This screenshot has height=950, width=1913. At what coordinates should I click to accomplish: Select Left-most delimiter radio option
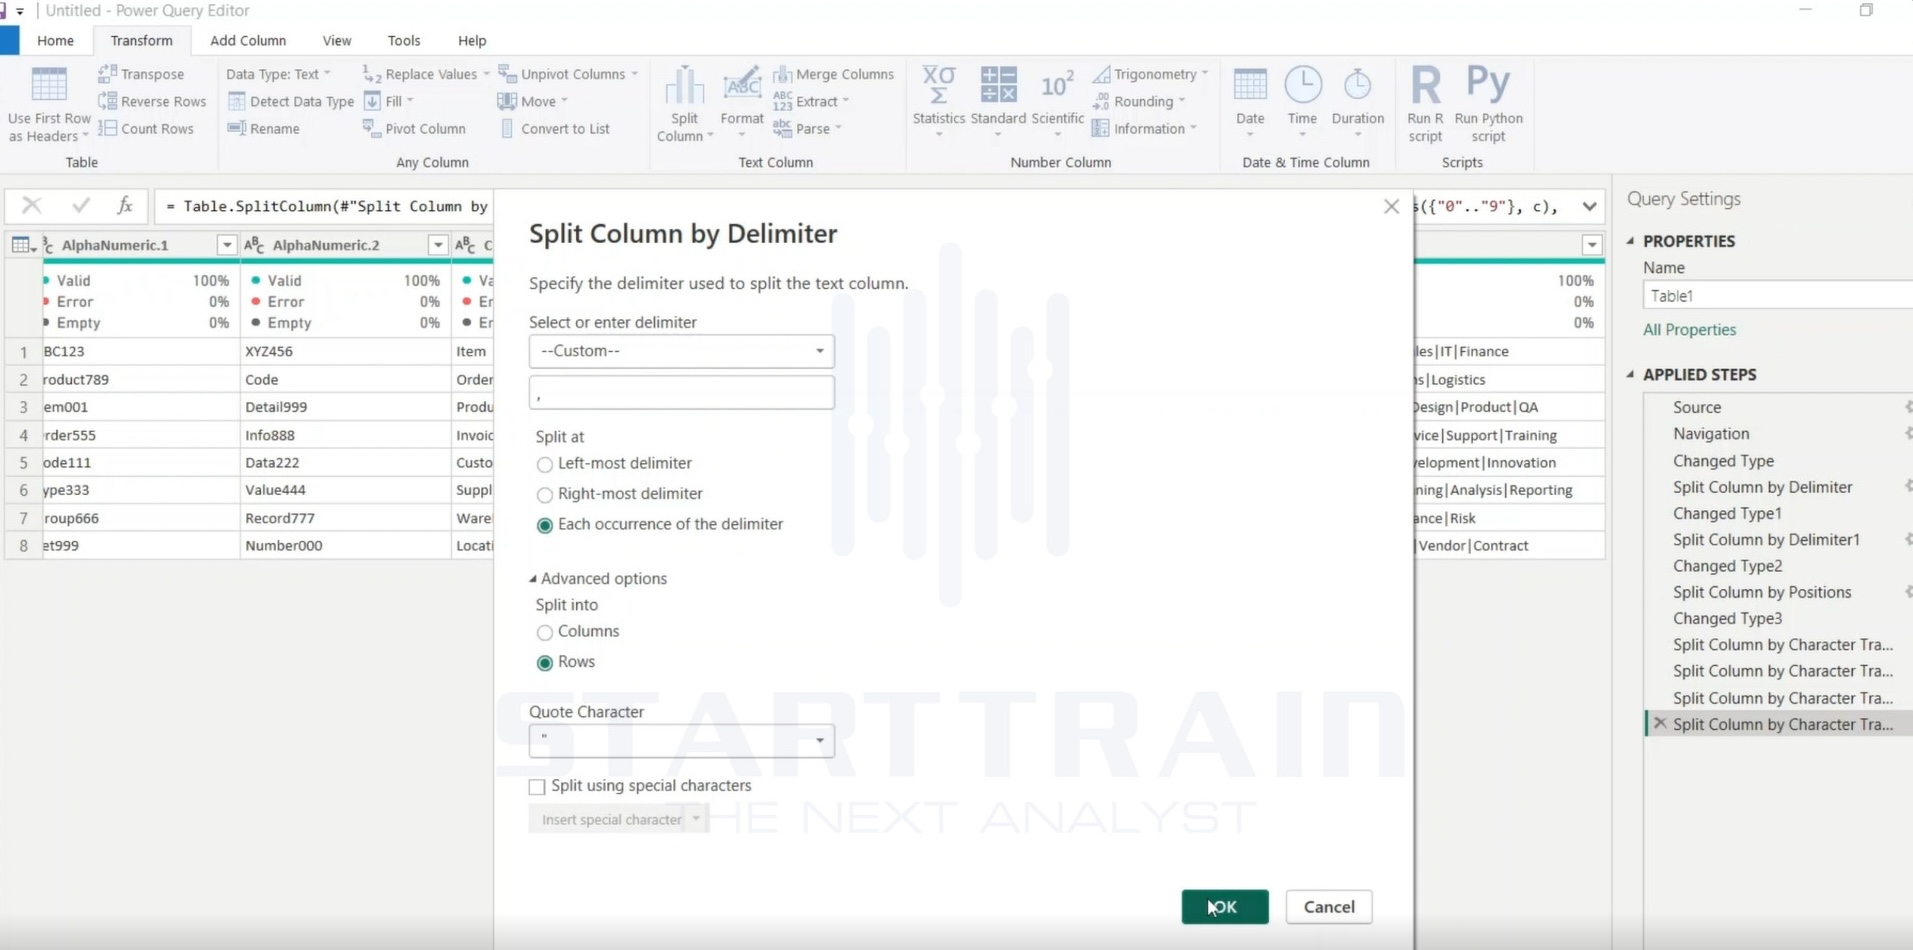[x=545, y=465]
